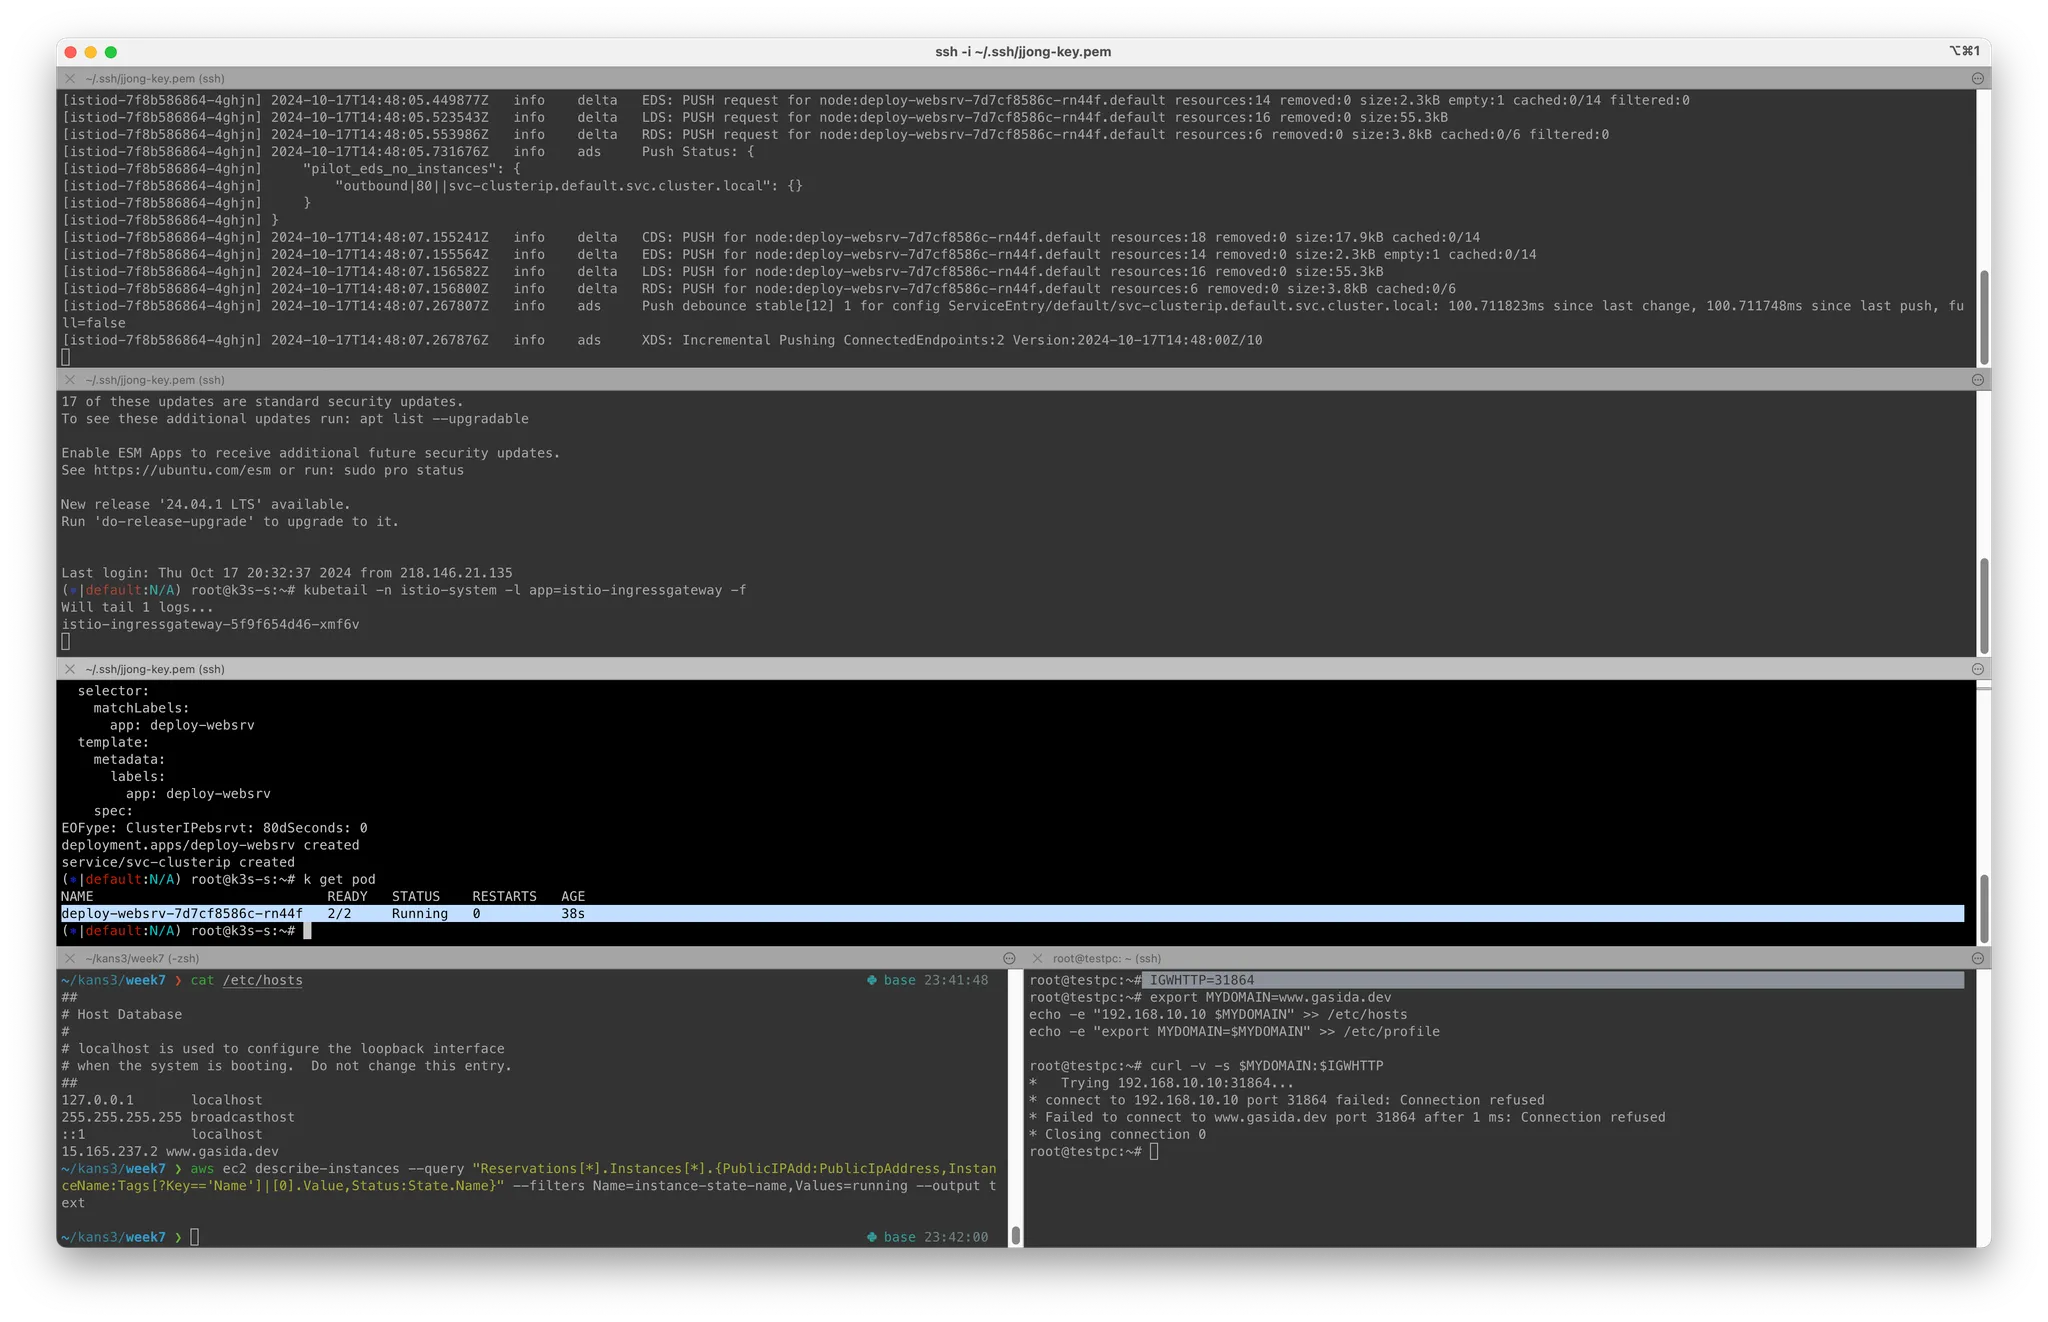Click '* Closing connection 0' line
The image size is (2048, 1322).
click(x=1117, y=1134)
